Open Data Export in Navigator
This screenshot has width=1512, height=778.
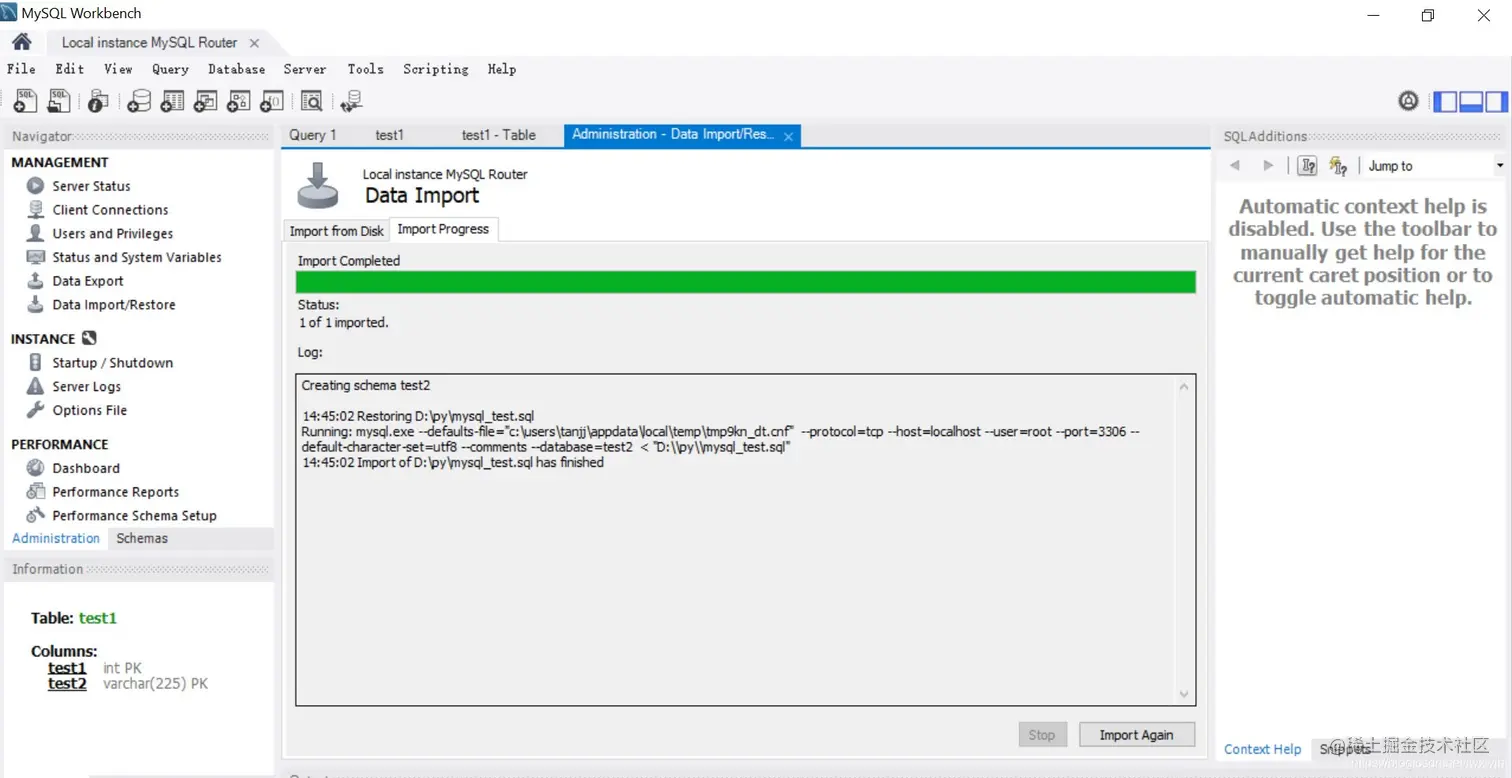coord(88,281)
